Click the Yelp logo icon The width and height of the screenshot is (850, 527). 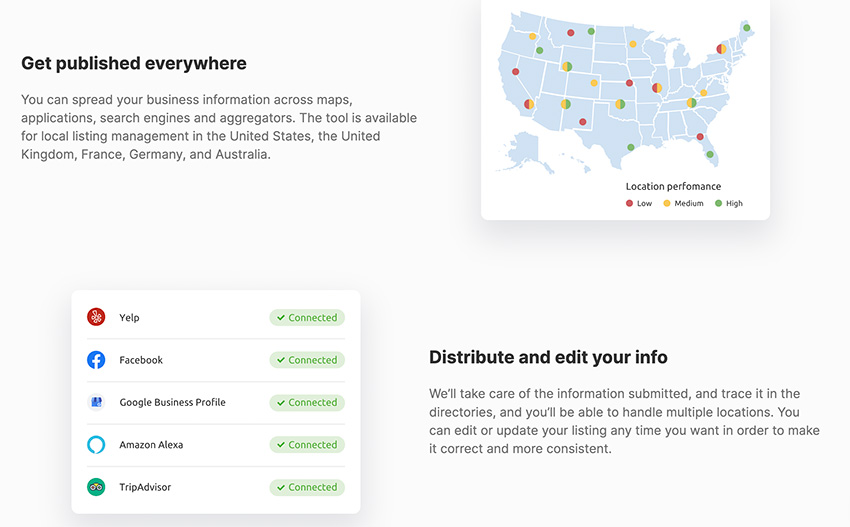pyautogui.click(x=96, y=317)
